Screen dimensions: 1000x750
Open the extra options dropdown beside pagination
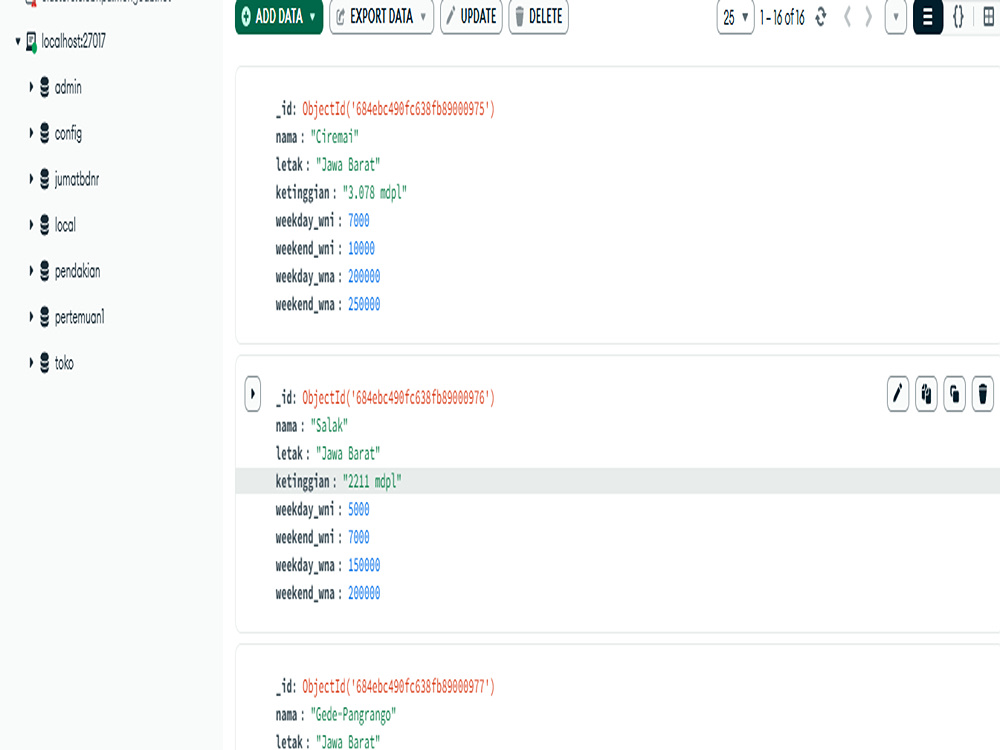[x=895, y=17]
